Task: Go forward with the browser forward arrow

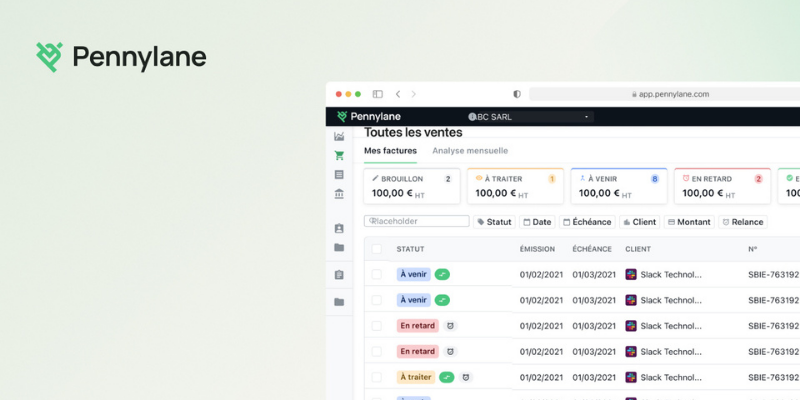Action: [x=413, y=94]
